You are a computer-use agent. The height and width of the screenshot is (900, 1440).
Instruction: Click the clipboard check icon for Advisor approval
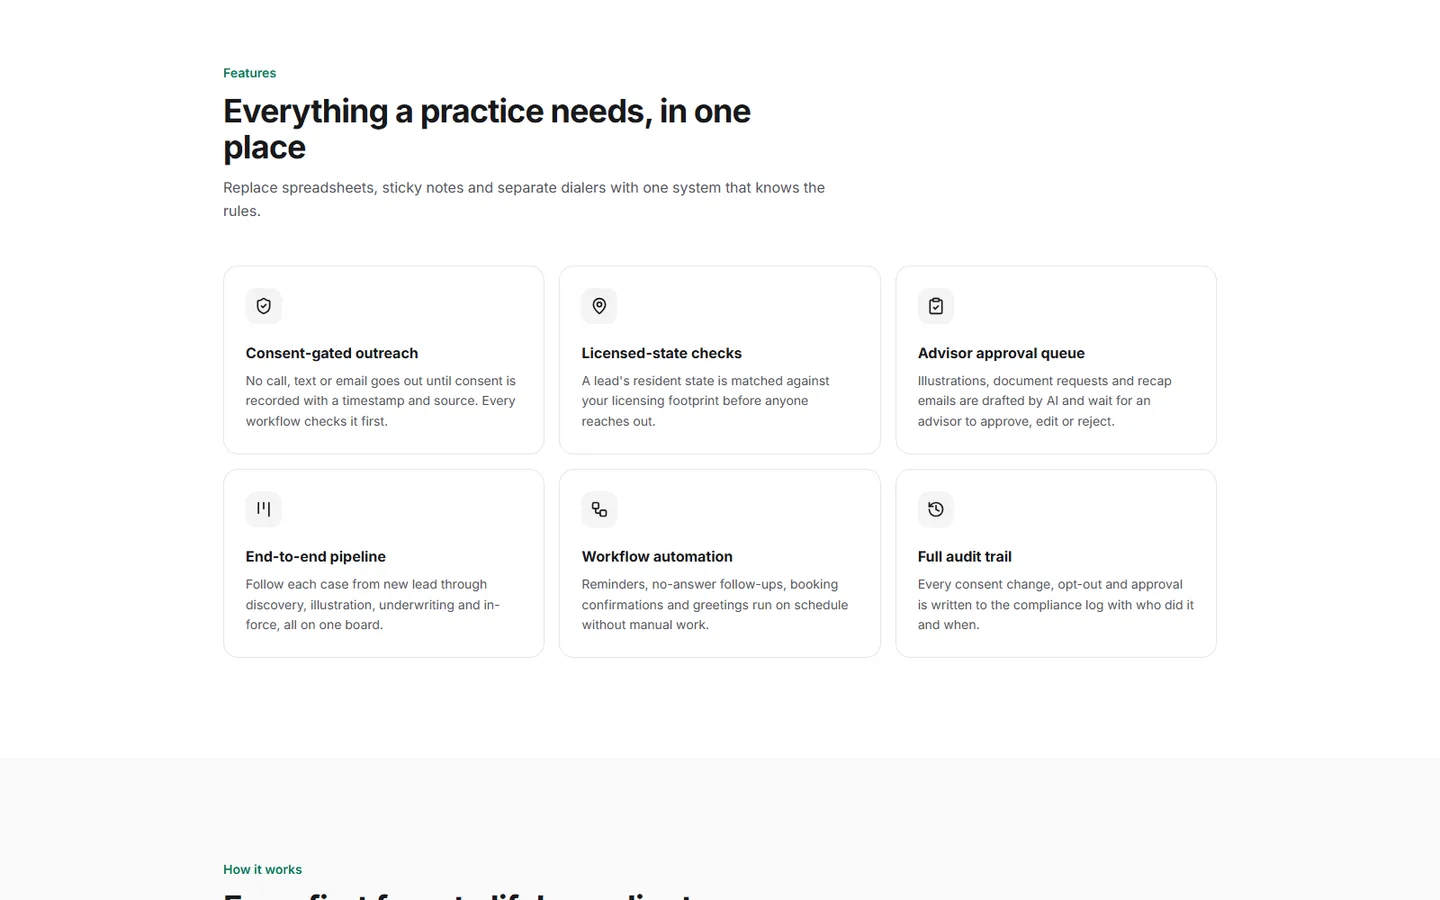coord(935,306)
